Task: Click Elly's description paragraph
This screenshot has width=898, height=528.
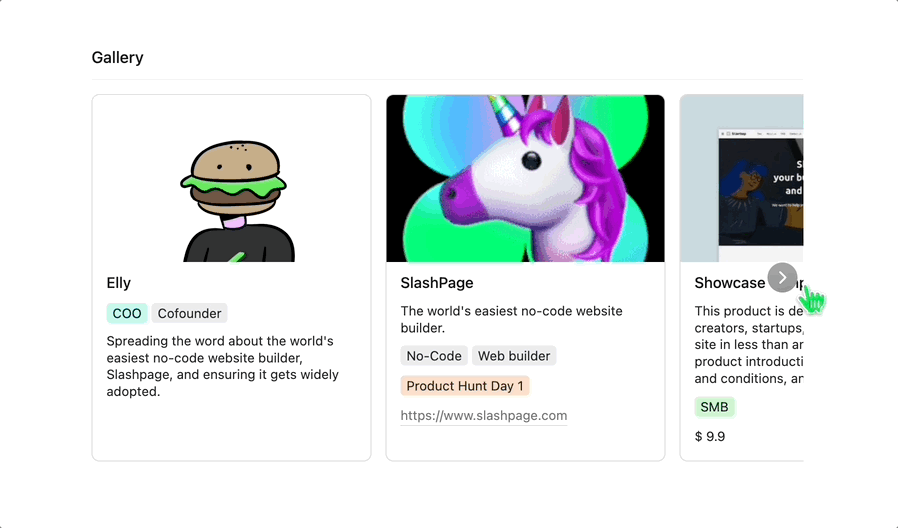Action: coord(223,366)
